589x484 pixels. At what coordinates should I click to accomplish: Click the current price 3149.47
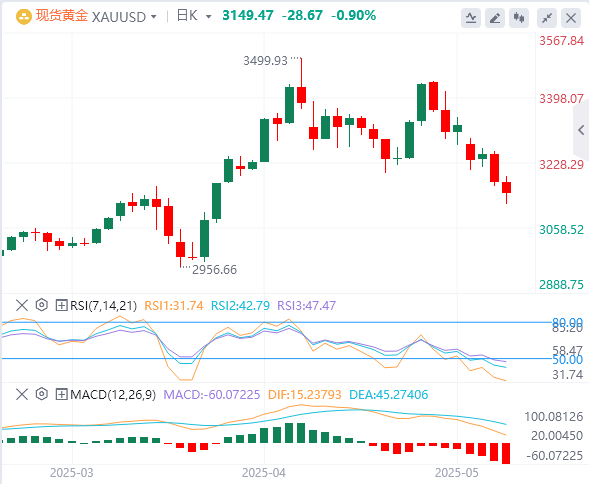click(248, 15)
